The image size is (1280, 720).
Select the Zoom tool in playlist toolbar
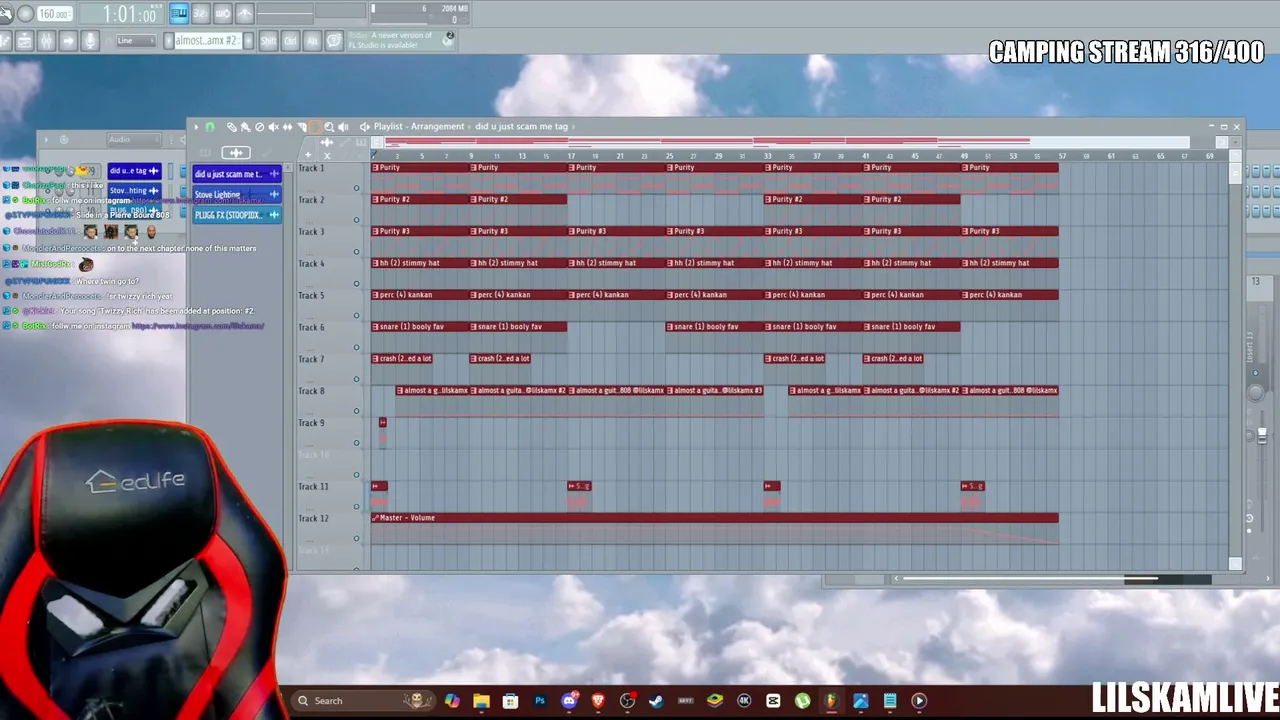tap(329, 127)
